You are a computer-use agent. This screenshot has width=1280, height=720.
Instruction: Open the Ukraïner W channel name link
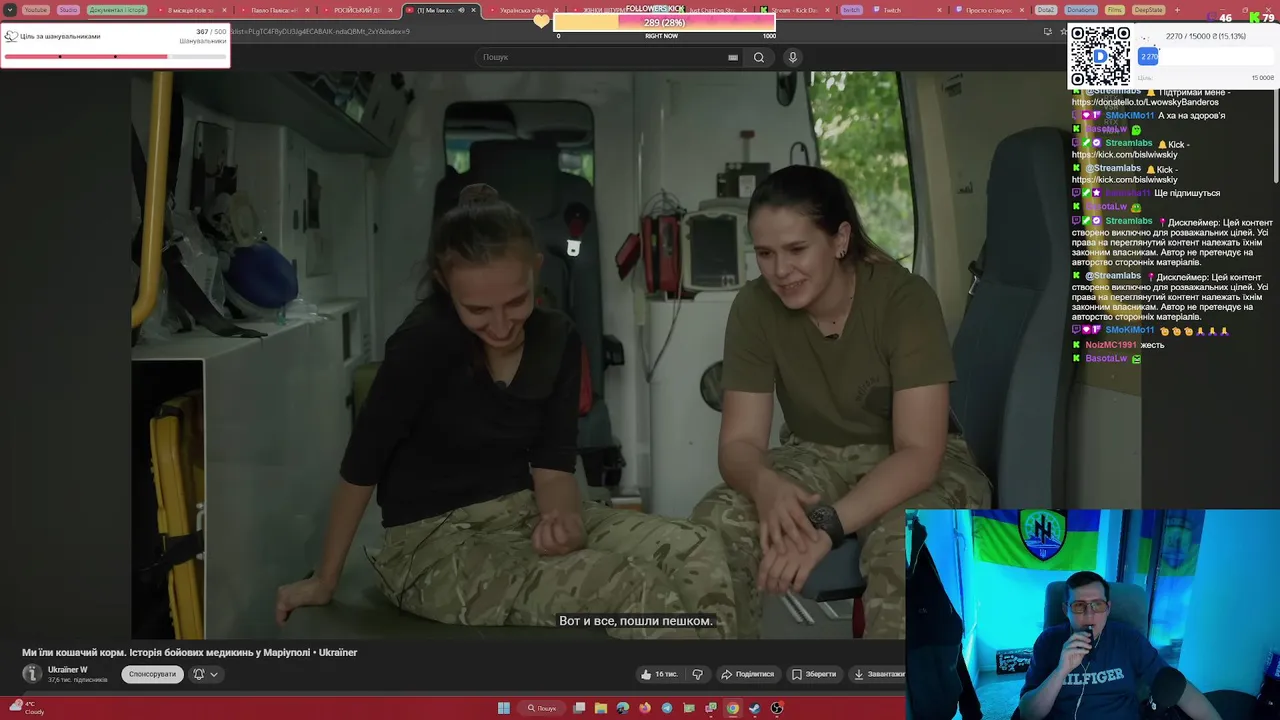(67, 669)
